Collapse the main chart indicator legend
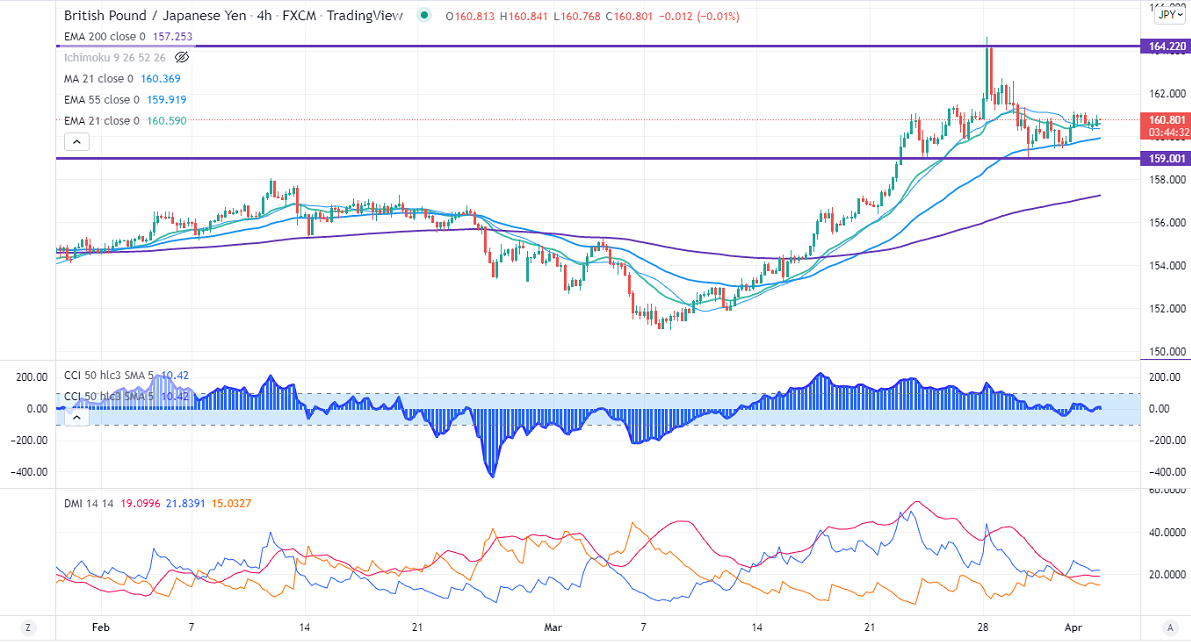 pos(77,142)
